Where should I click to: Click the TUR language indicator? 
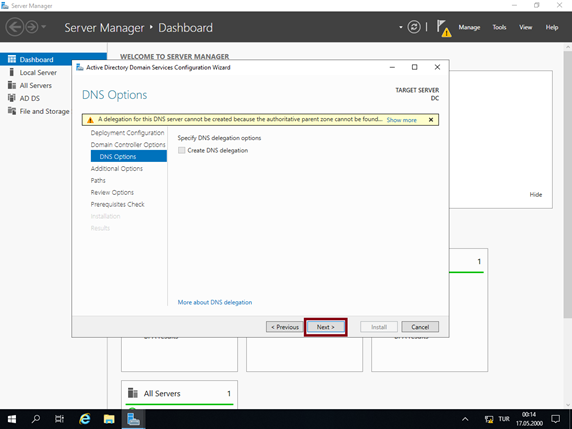504,419
